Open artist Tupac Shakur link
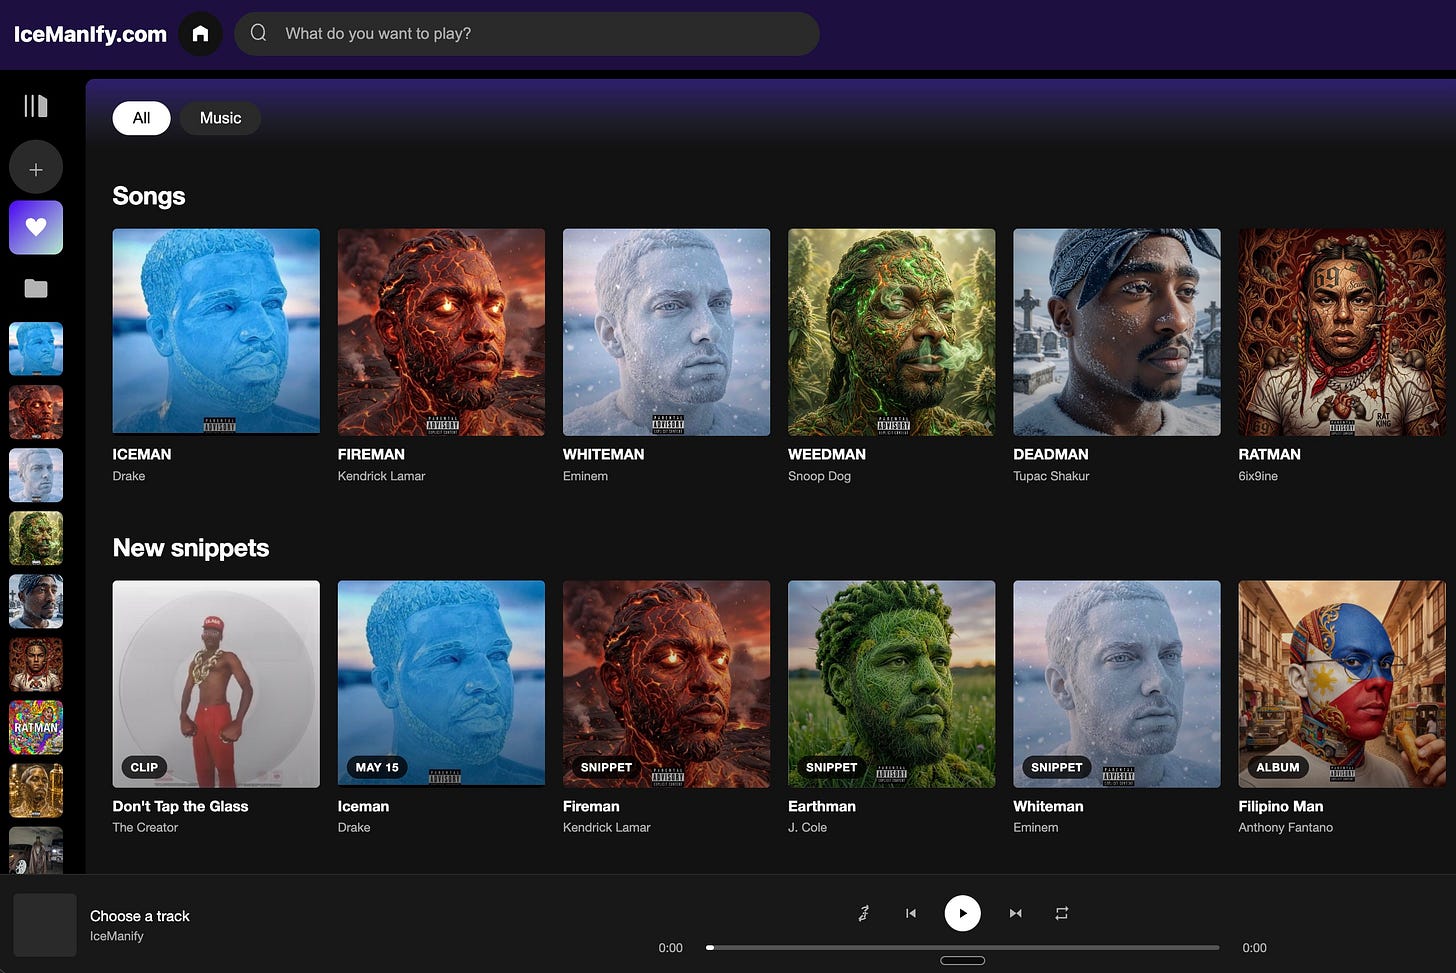The width and height of the screenshot is (1456, 973). [1051, 476]
